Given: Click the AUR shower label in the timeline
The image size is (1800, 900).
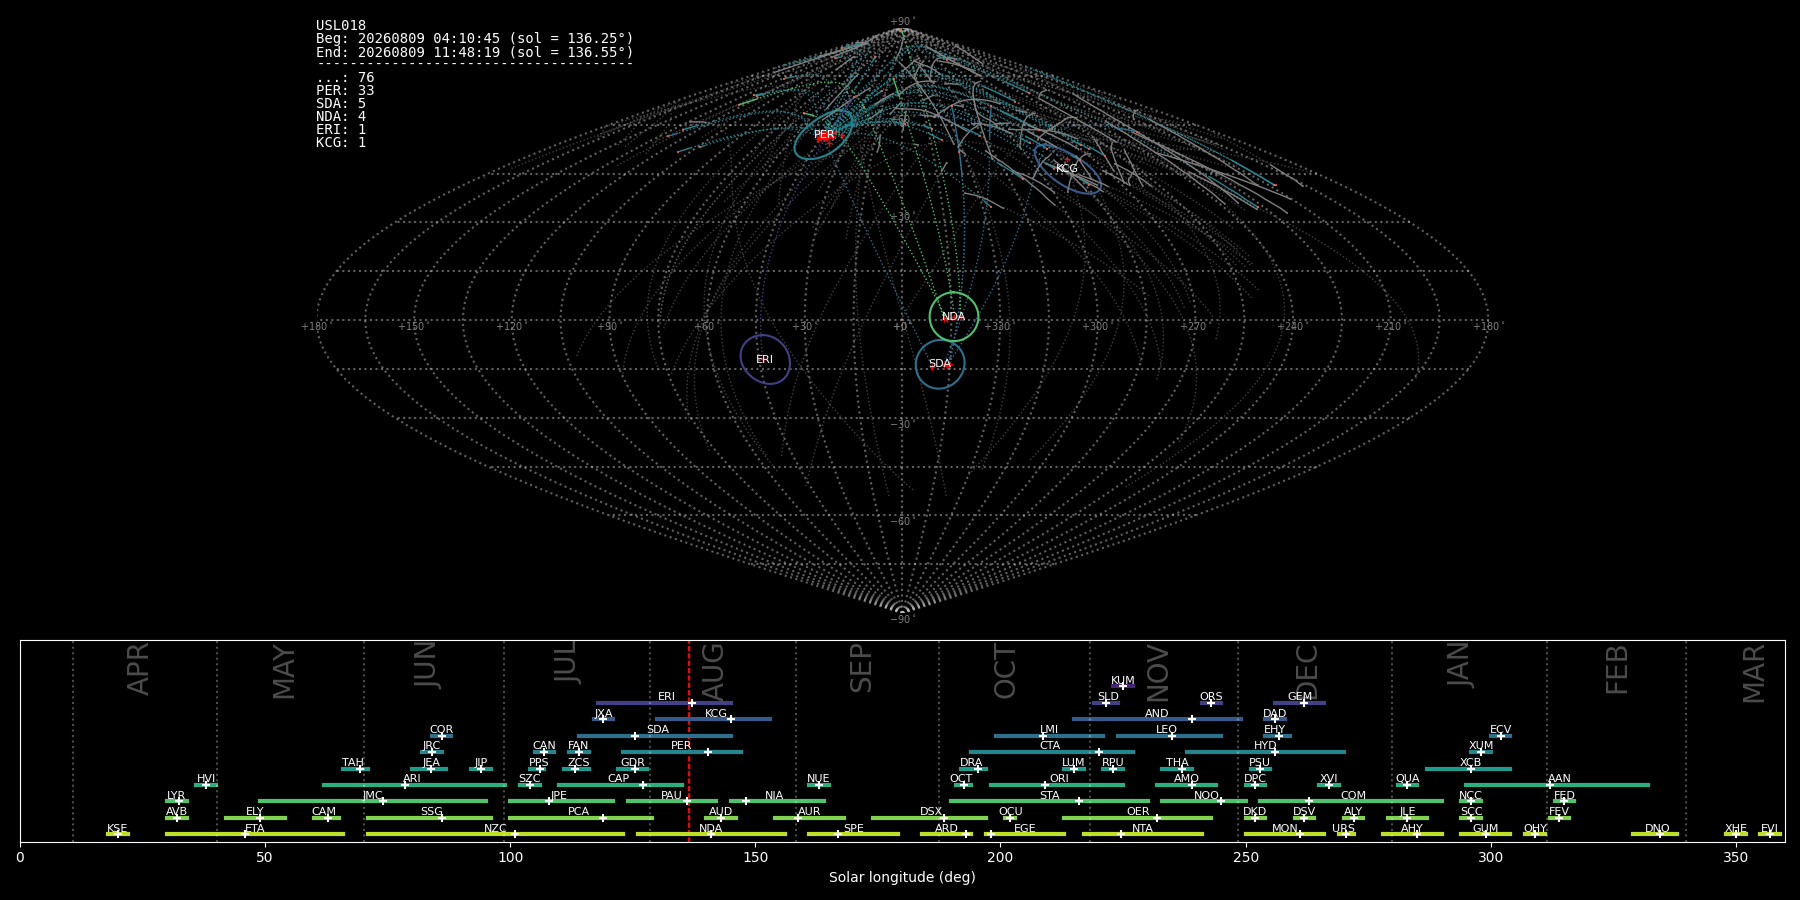Looking at the screenshot, I should pyautogui.click(x=809, y=812).
